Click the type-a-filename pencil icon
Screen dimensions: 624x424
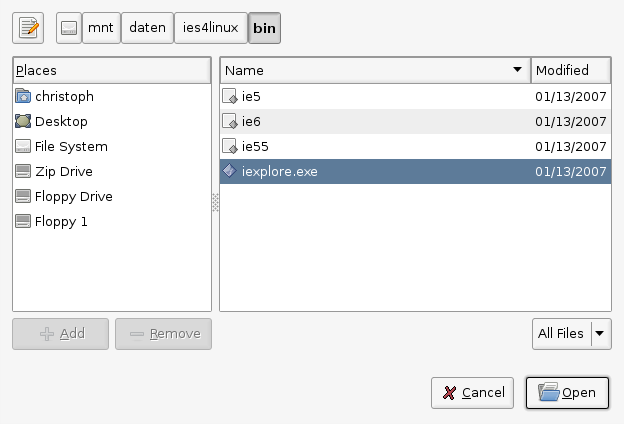pyautogui.click(x=28, y=28)
